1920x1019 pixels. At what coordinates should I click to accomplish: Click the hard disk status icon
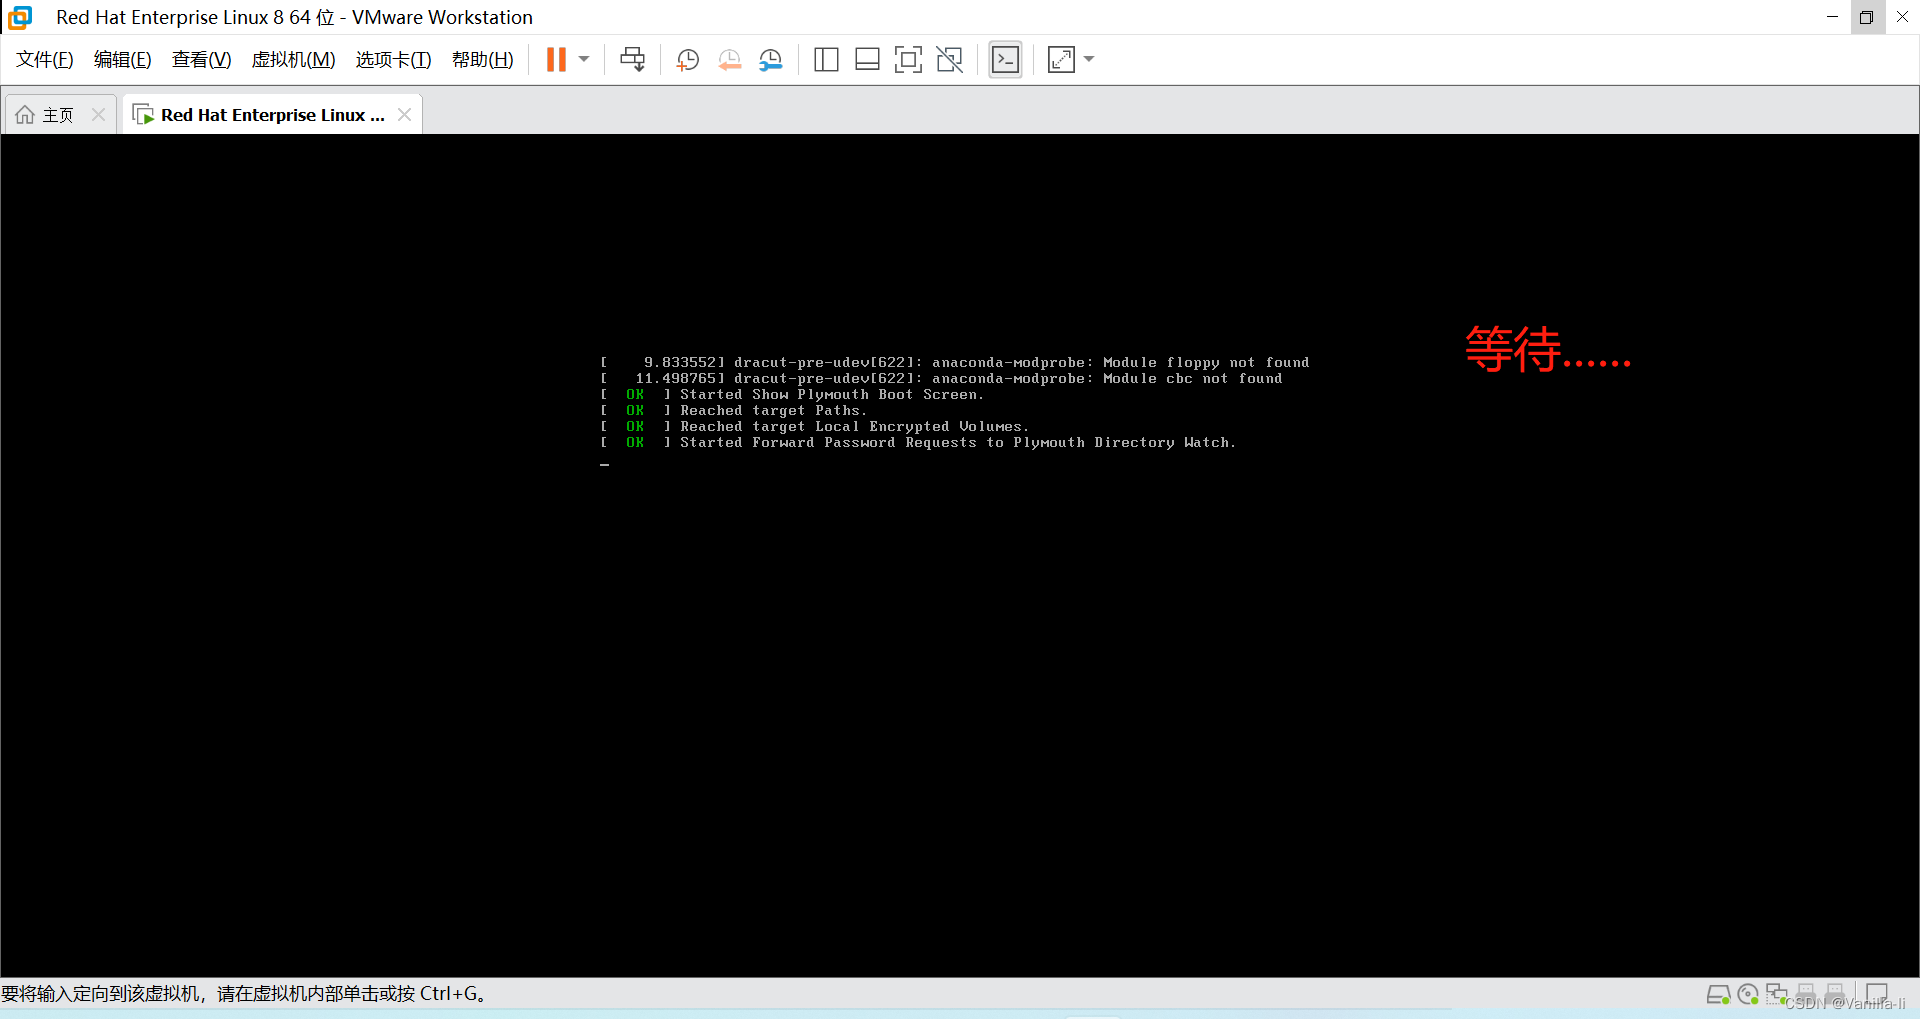click(x=1718, y=994)
